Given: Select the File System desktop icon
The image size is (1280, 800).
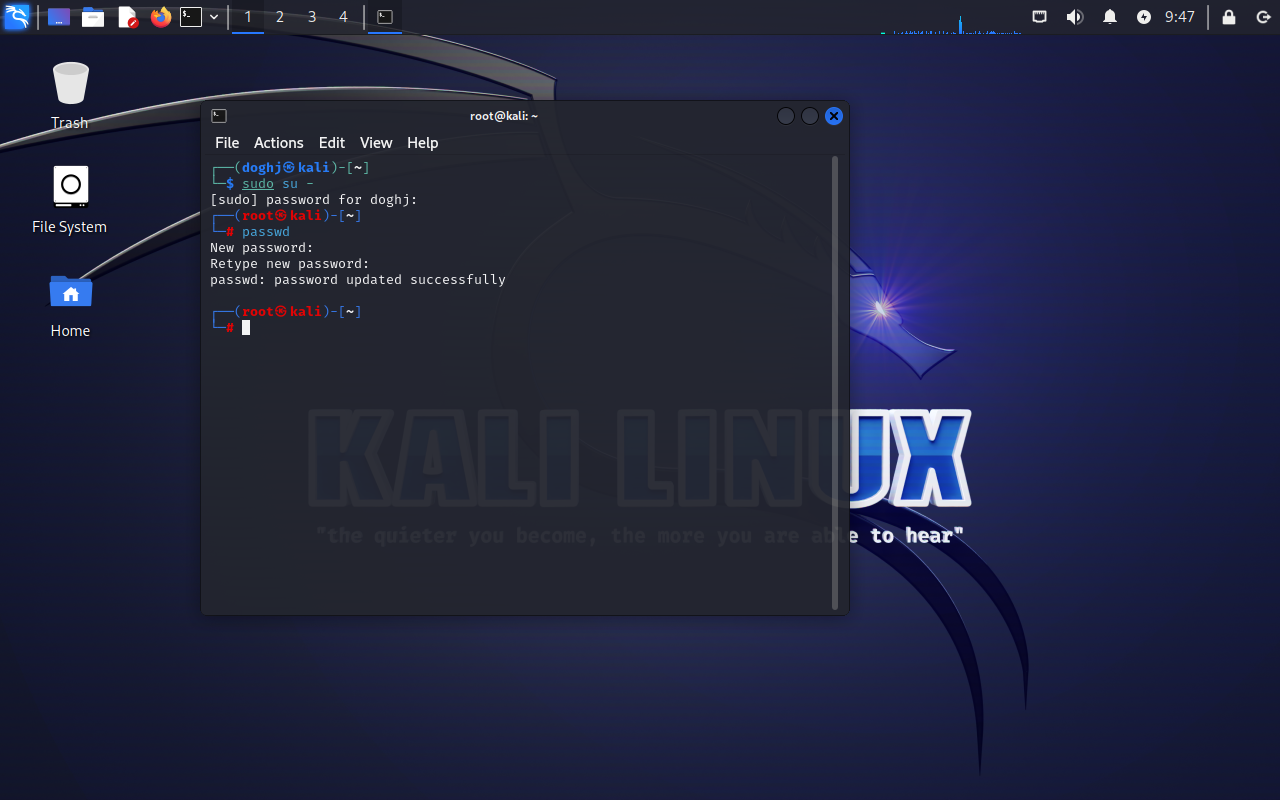Looking at the screenshot, I should [70, 199].
